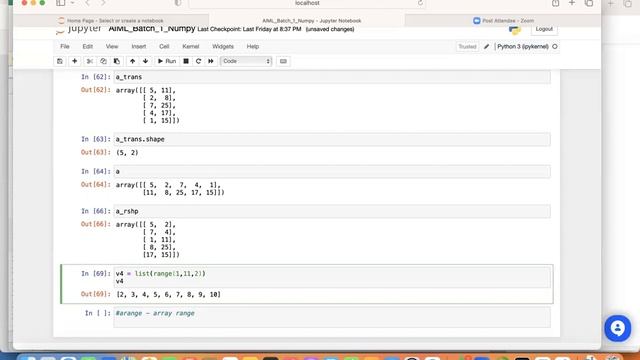
Task: Click the Logout button
Action: (x=544, y=29)
